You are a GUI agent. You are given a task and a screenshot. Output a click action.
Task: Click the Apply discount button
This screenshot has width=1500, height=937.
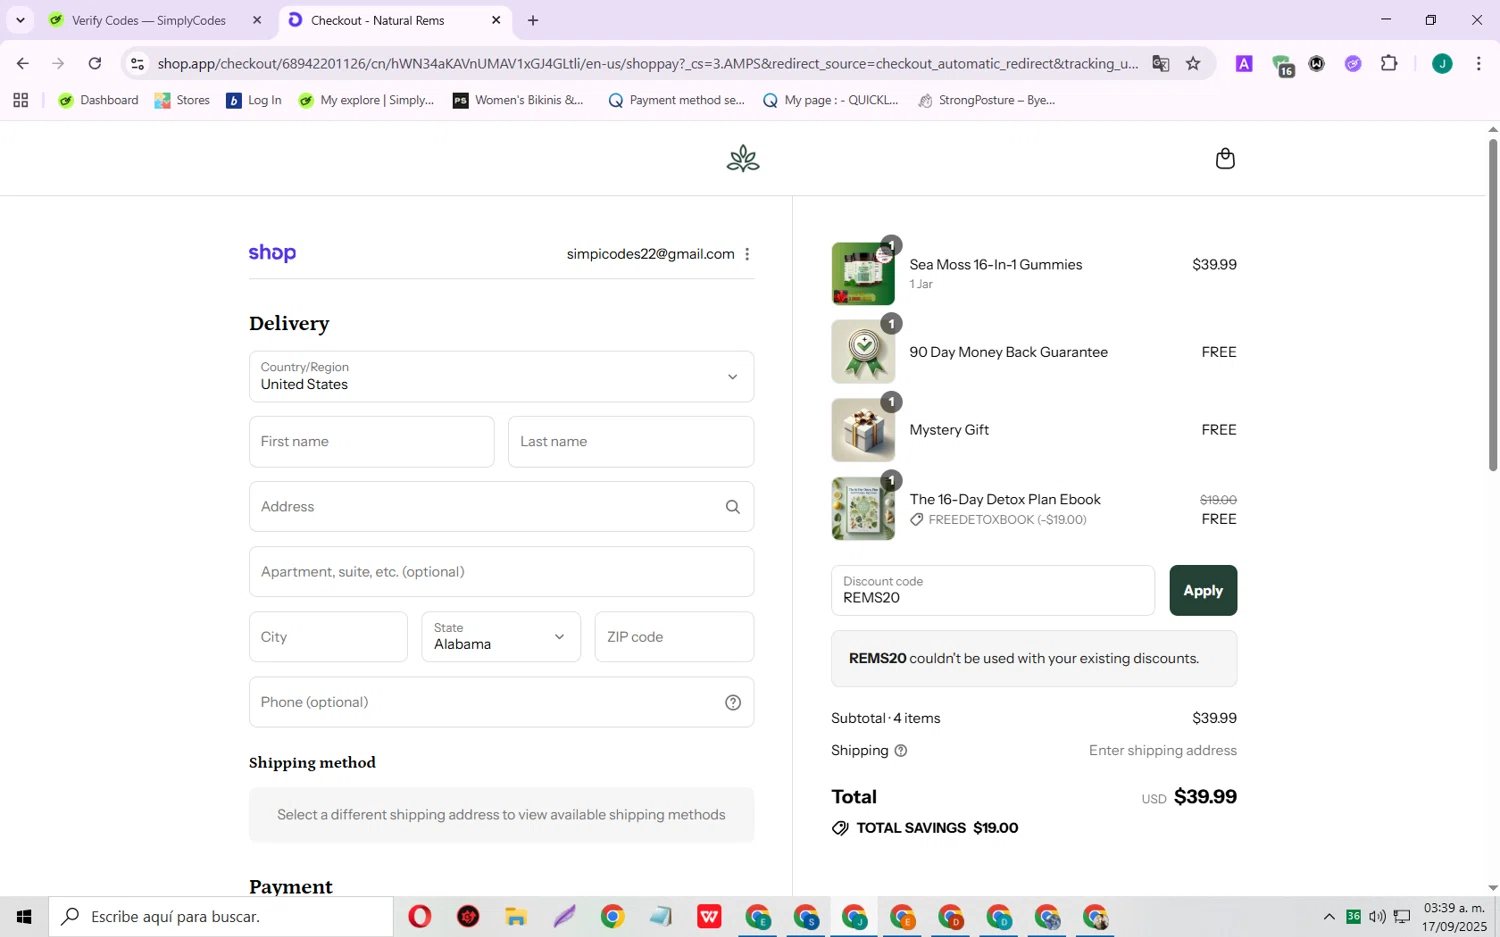point(1203,591)
